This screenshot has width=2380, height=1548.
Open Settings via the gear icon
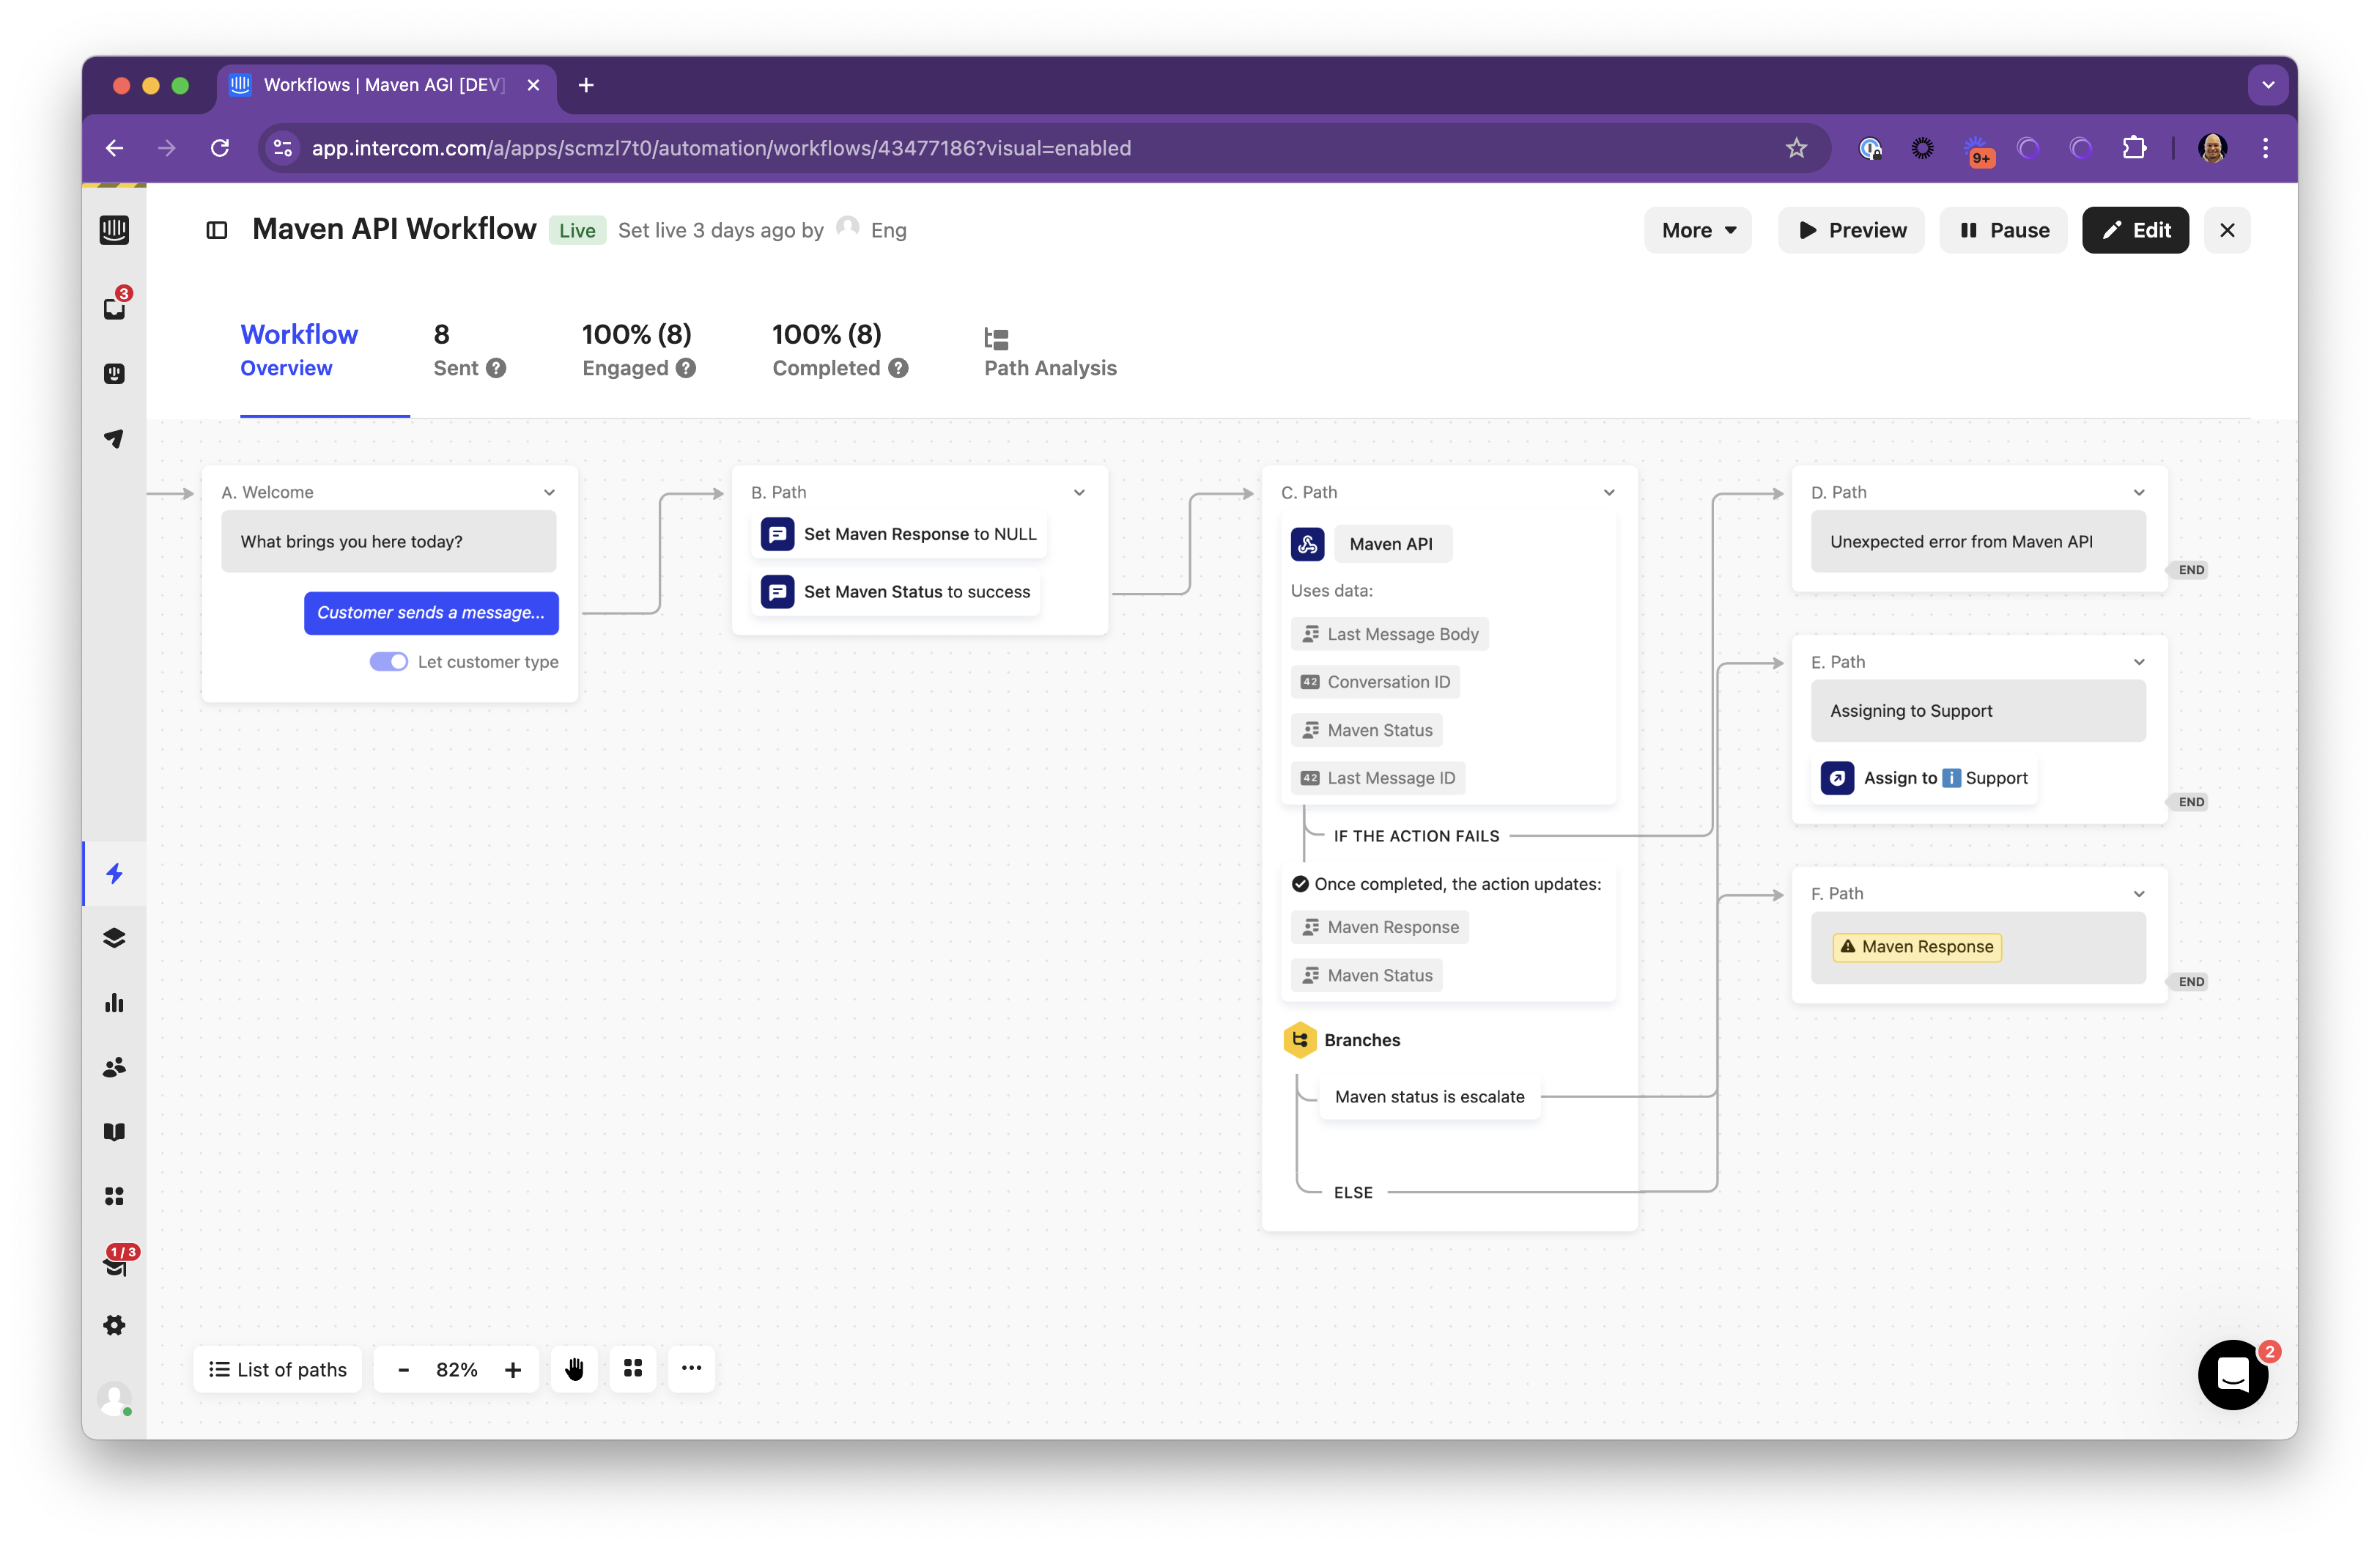pyautogui.click(x=114, y=1324)
